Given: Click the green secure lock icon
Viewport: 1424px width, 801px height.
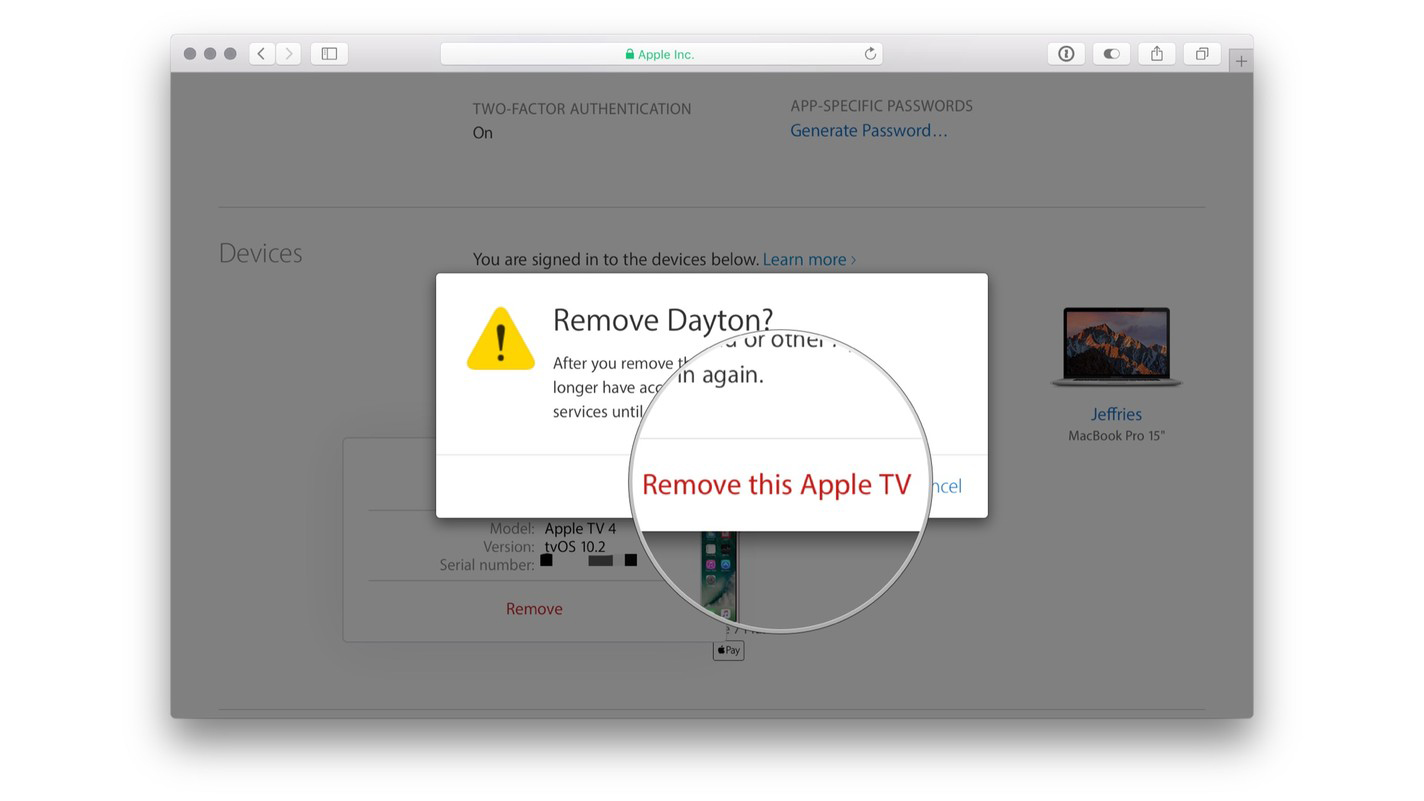Looking at the screenshot, I should pos(630,54).
